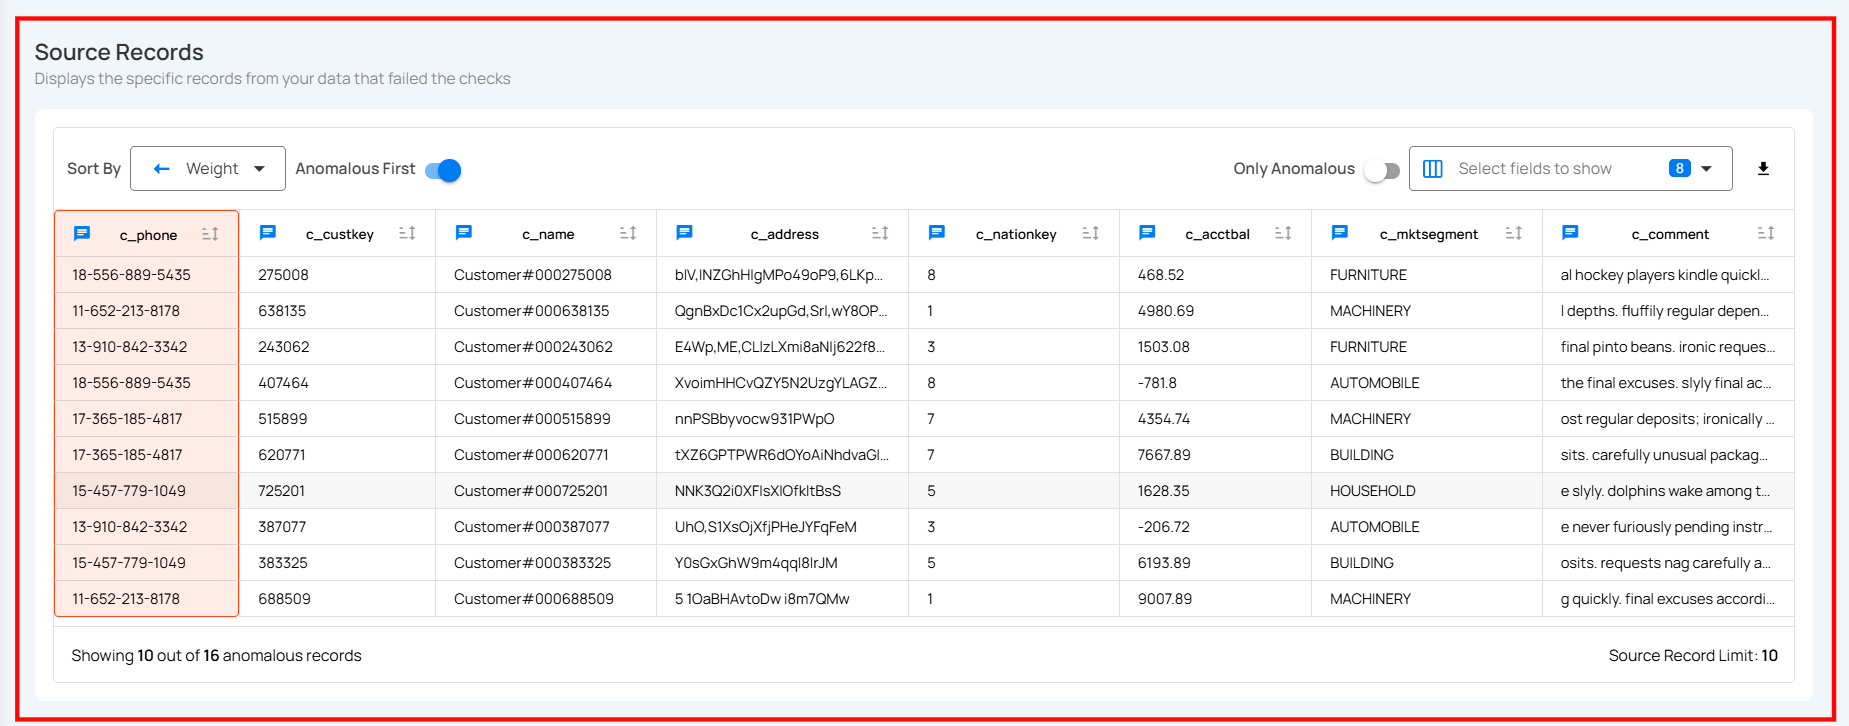Viewport: 1849px width, 726px height.
Task: Click the columns icon in field selector
Action: pos(1432,169)
